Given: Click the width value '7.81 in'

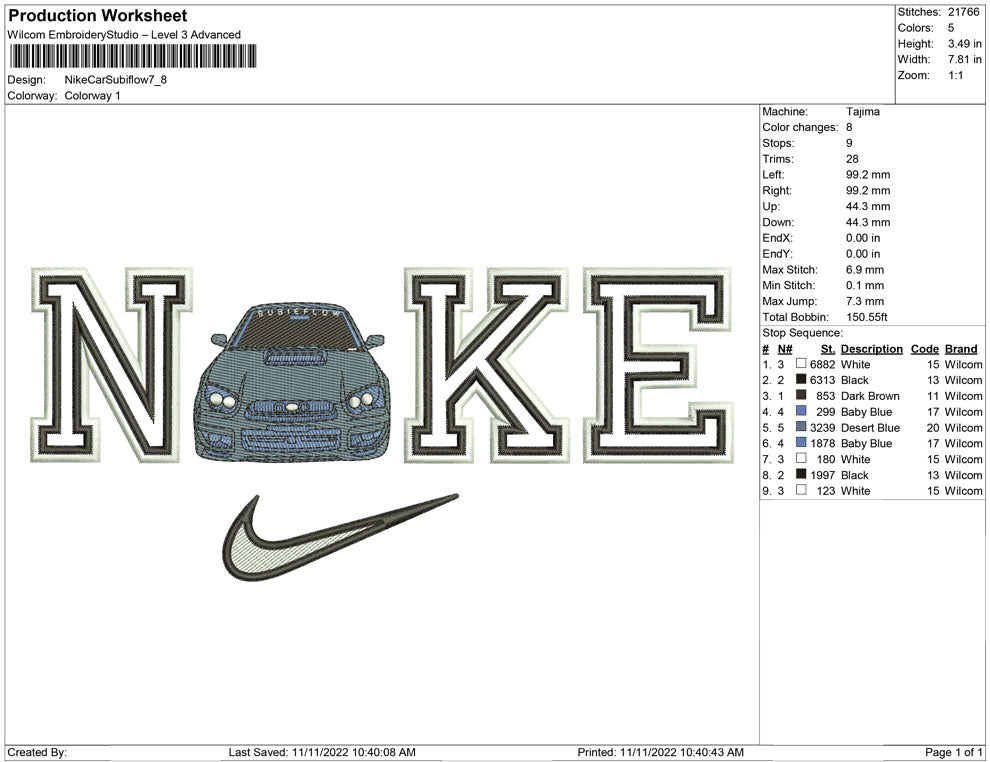Looking at the screenshot, I should (x=965, y=59).
